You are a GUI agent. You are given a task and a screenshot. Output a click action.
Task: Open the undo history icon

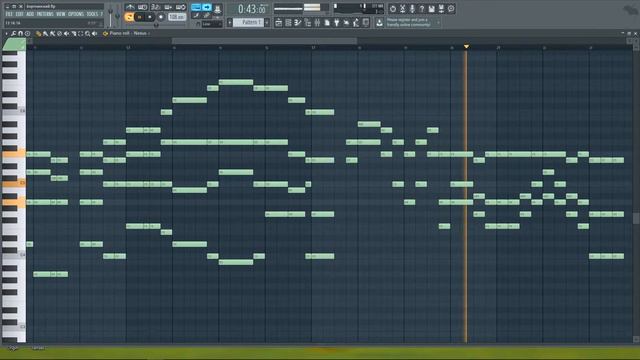(x=393, y=9)
